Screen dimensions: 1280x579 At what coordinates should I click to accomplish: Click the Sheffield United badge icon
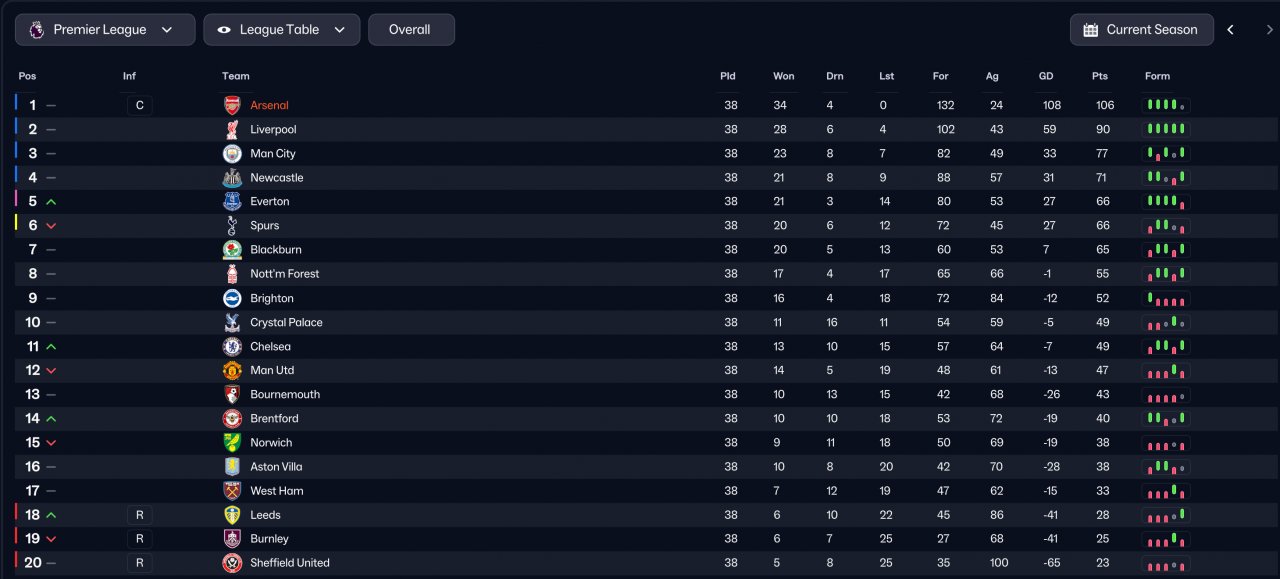coord(232,563)
